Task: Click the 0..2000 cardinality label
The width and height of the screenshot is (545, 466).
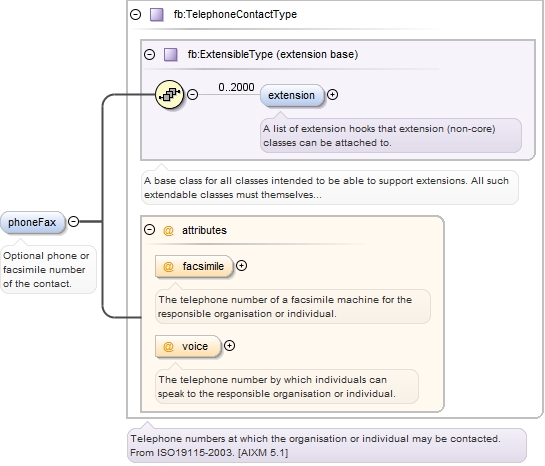Action: click(236, 87)
